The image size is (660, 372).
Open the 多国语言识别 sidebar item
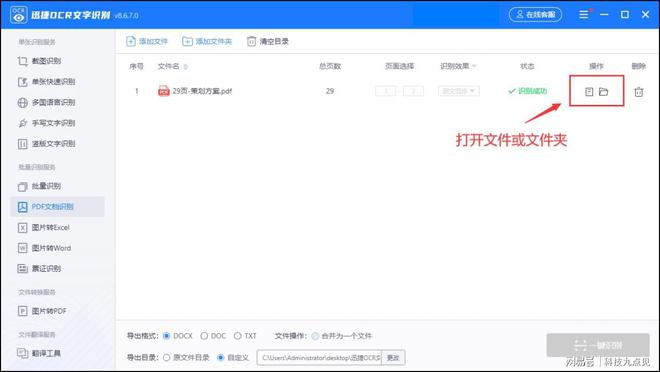coord(46,102)
